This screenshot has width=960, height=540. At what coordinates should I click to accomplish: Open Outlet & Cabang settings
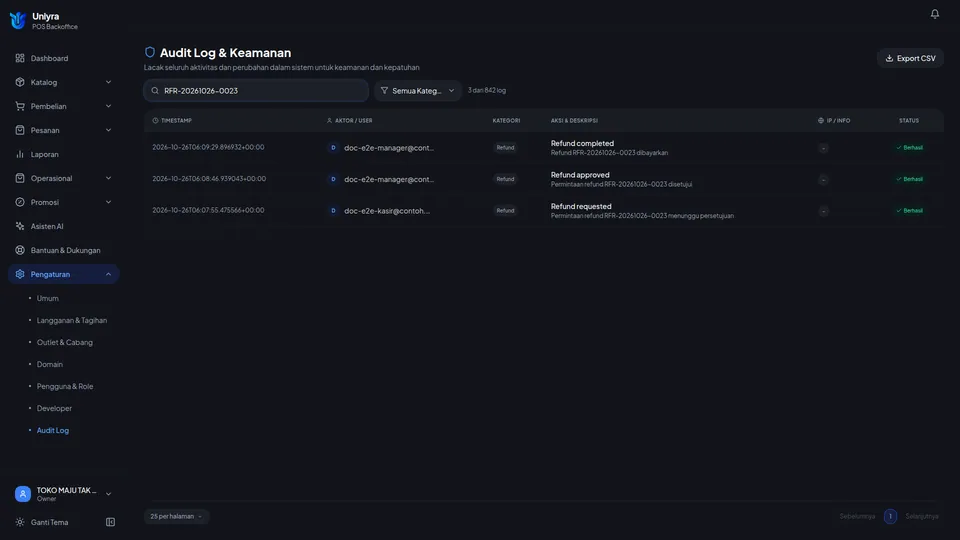pyautogui.click(x=65, y=342)
